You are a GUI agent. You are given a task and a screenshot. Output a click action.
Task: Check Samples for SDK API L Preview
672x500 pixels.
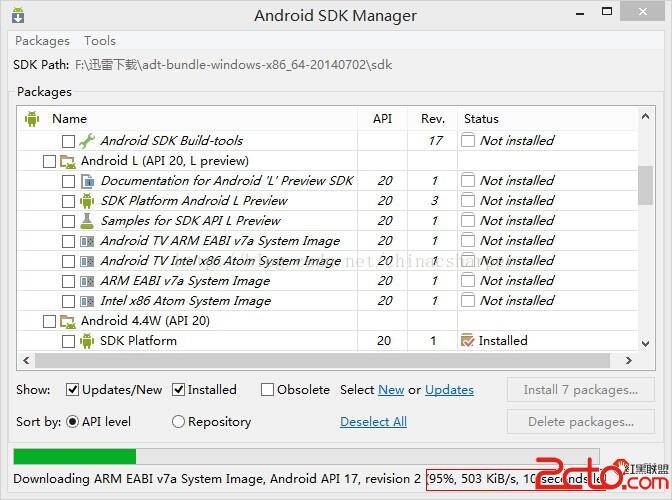tap(69, 222)
